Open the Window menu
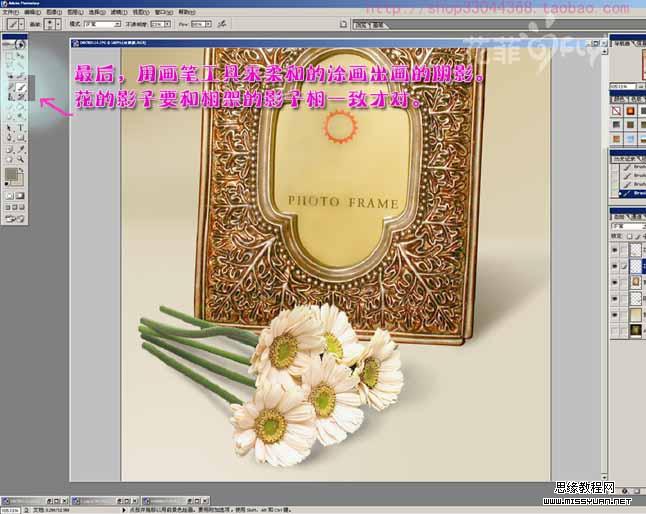Image resolution: width=646 pixels, height=514 pixels. [164, 12]
